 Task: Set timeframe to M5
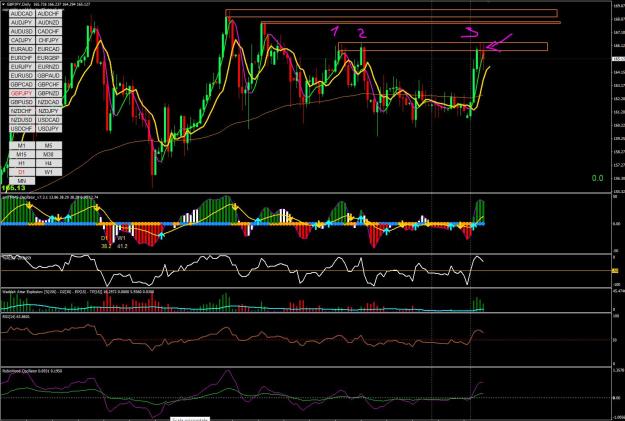click(x=49, y=146)
